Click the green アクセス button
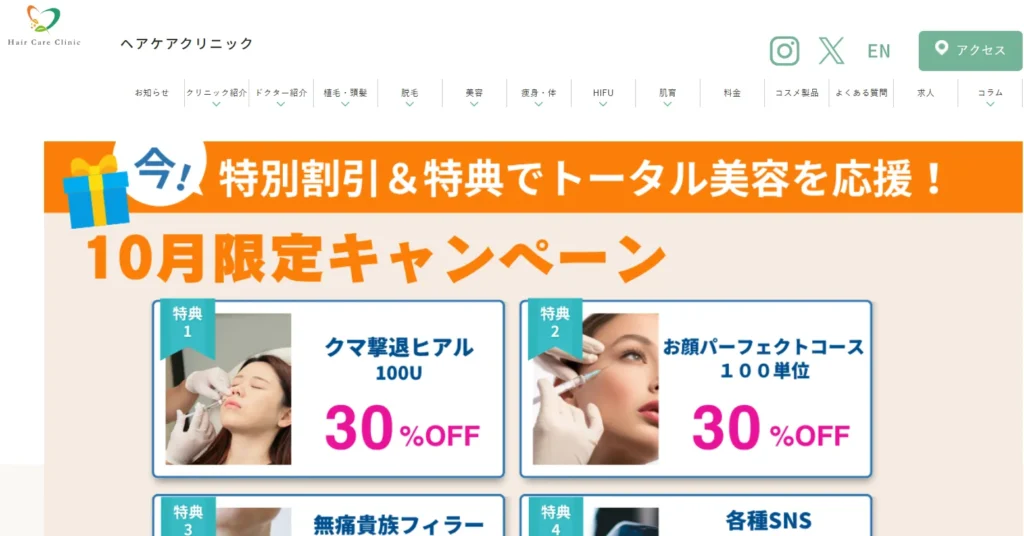 [x=970, y=50]
